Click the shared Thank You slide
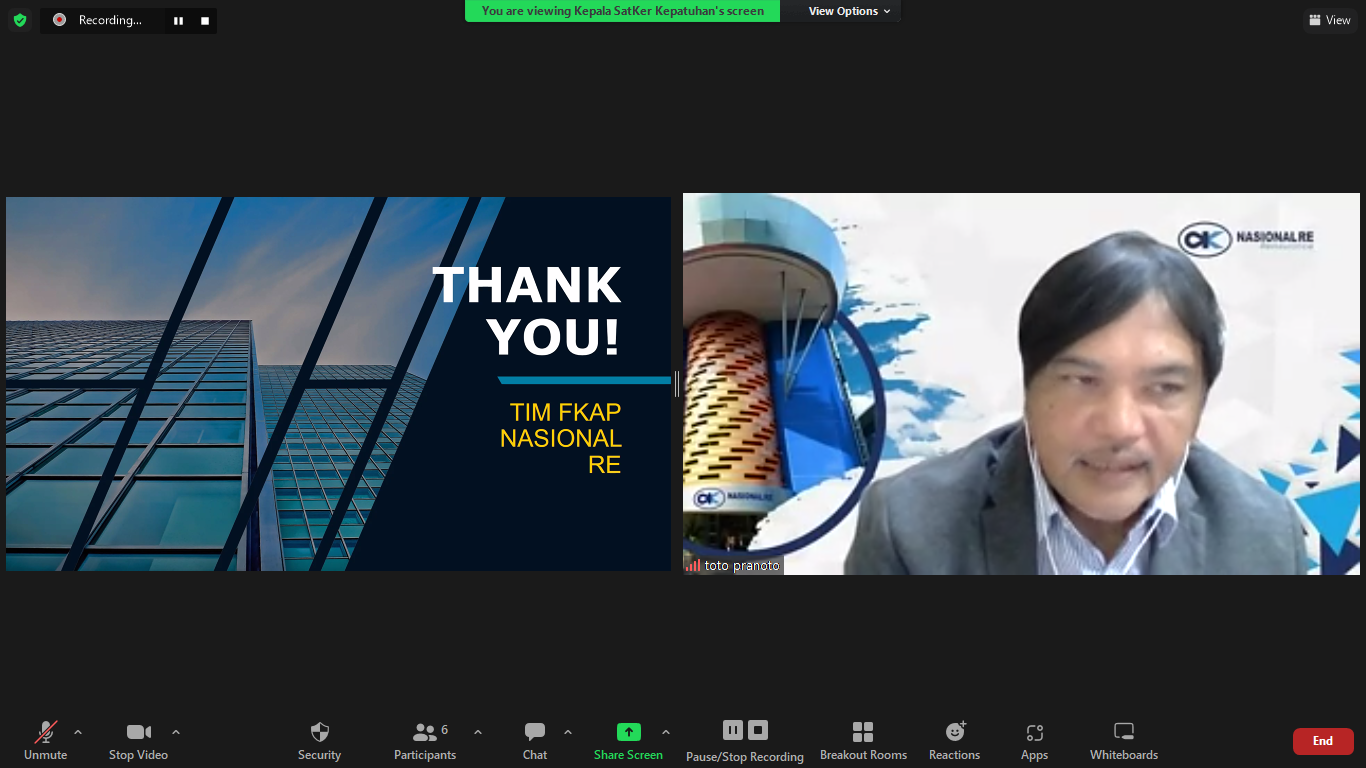 click(x=338, y=384)
